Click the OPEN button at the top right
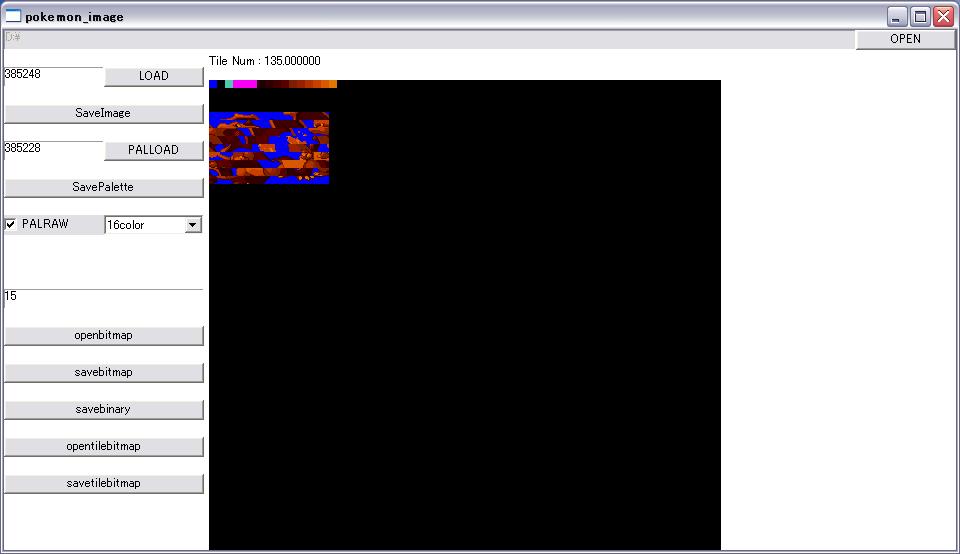The image size is (960, 554). pos(905,39)
